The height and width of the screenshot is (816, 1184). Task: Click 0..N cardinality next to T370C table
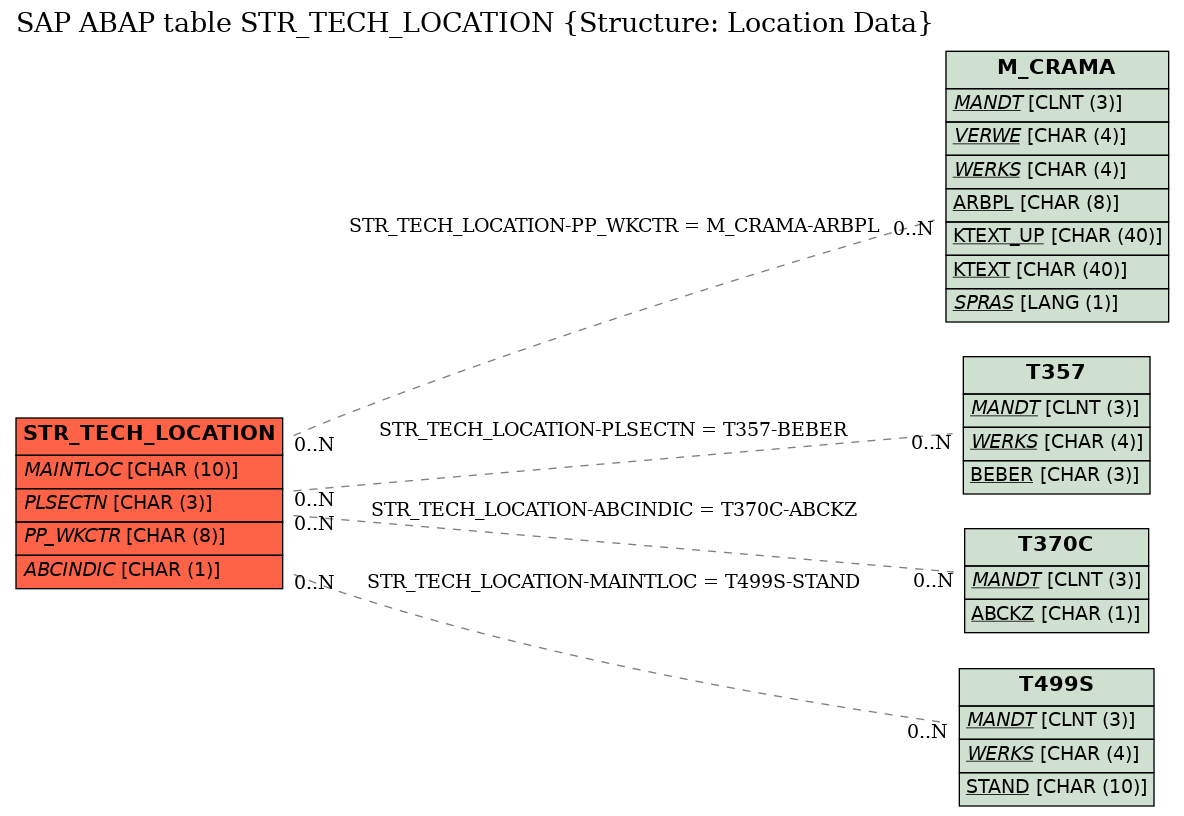point(933,580)
